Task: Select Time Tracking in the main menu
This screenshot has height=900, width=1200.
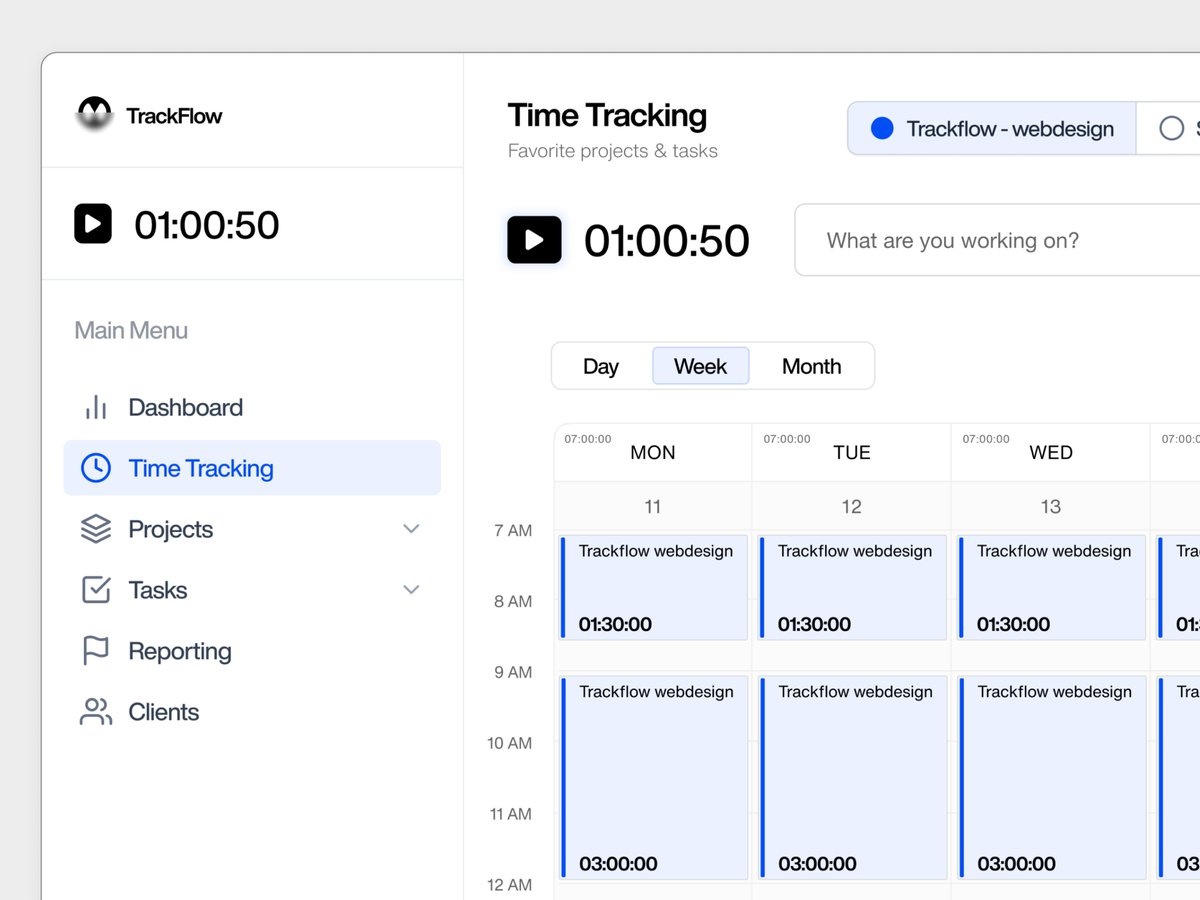Action: point(252,468)
